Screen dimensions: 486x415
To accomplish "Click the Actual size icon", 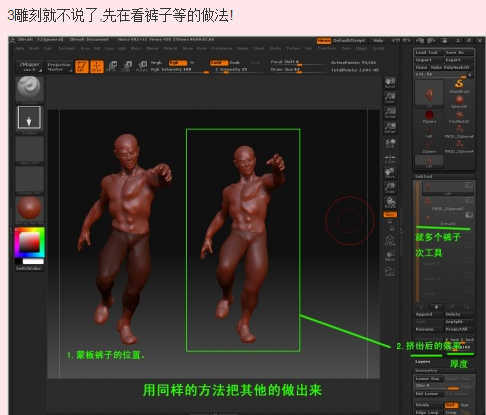I will (x=390, y=113).
